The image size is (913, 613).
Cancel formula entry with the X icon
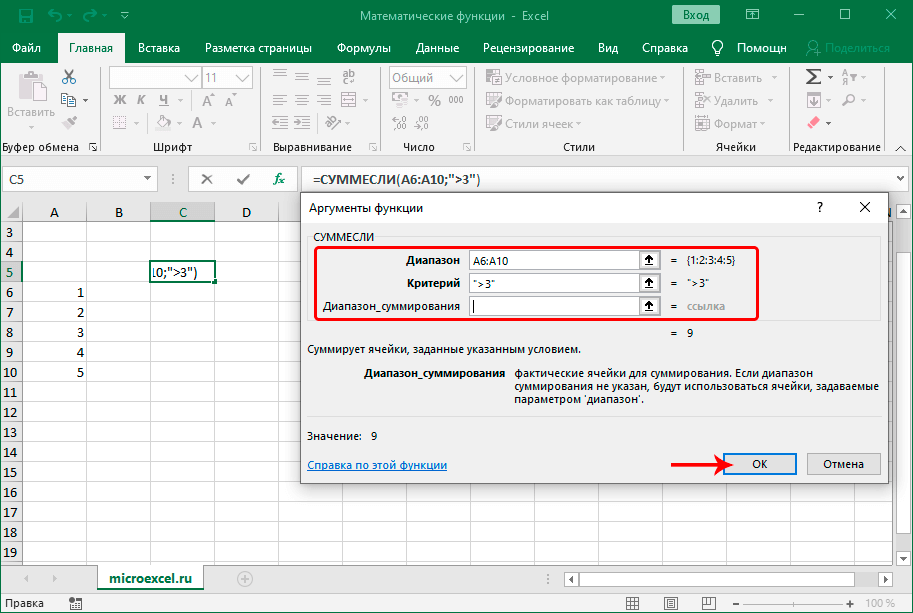click(x=207, y=179)
